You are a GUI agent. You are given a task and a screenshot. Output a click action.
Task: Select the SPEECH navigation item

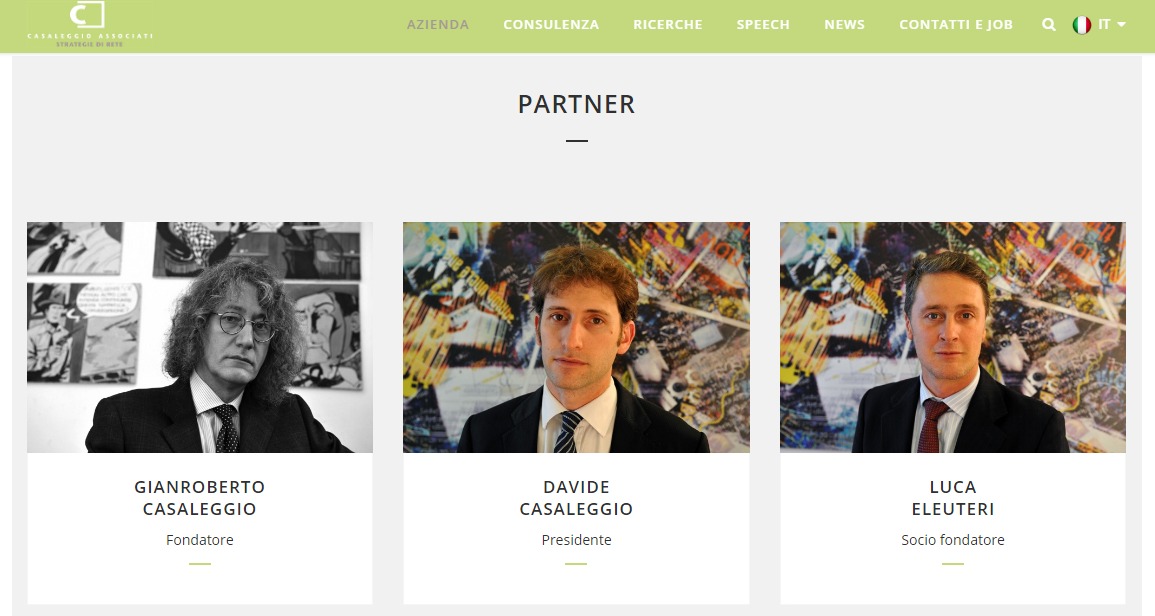[x=763, y=24]
